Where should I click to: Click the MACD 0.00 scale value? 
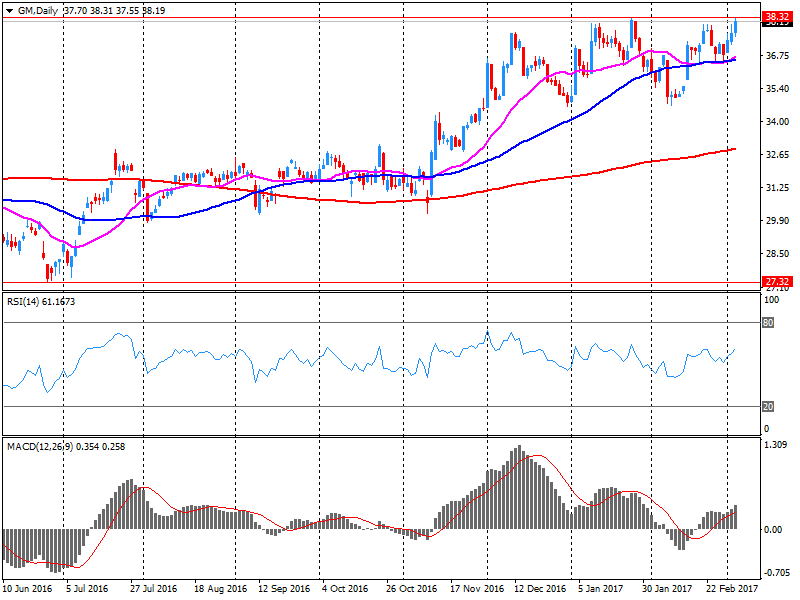[x=774, y=529]
